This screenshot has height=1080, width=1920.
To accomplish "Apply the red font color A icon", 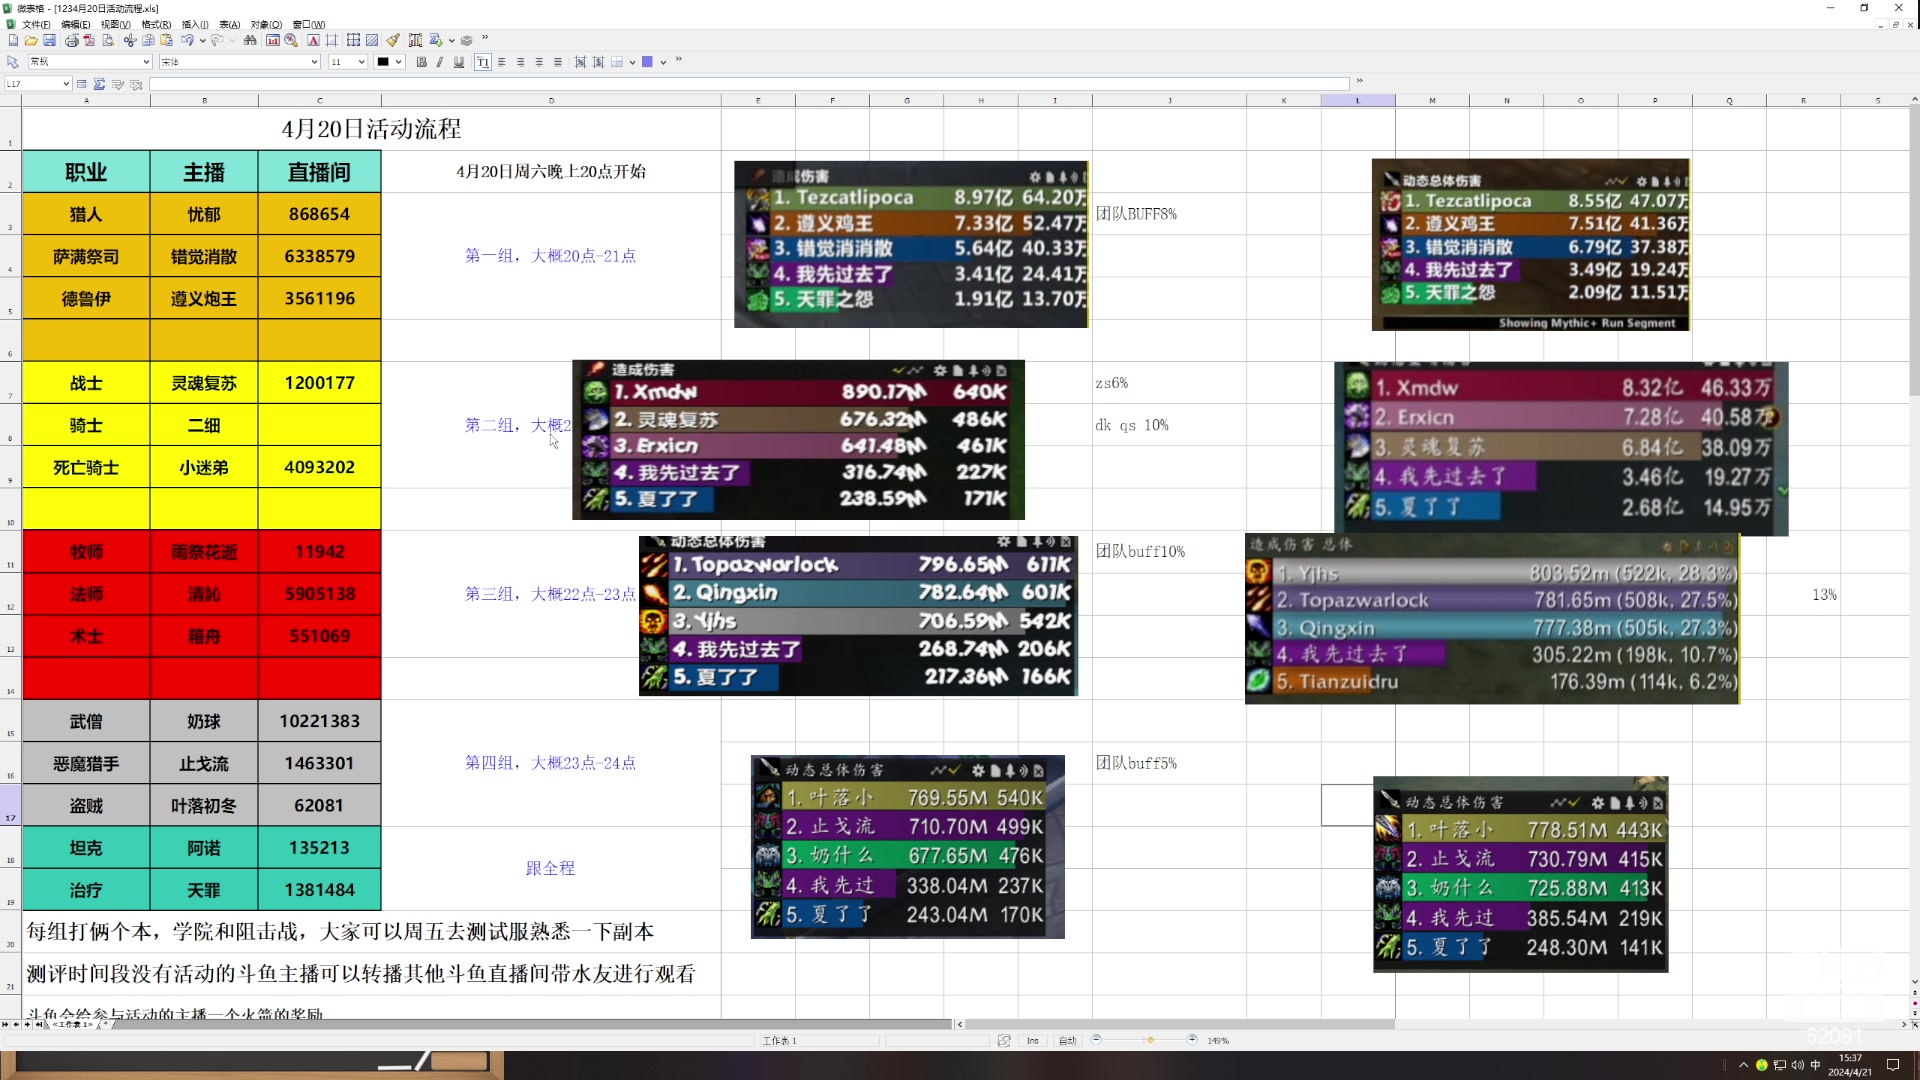I will pos(314,40).
